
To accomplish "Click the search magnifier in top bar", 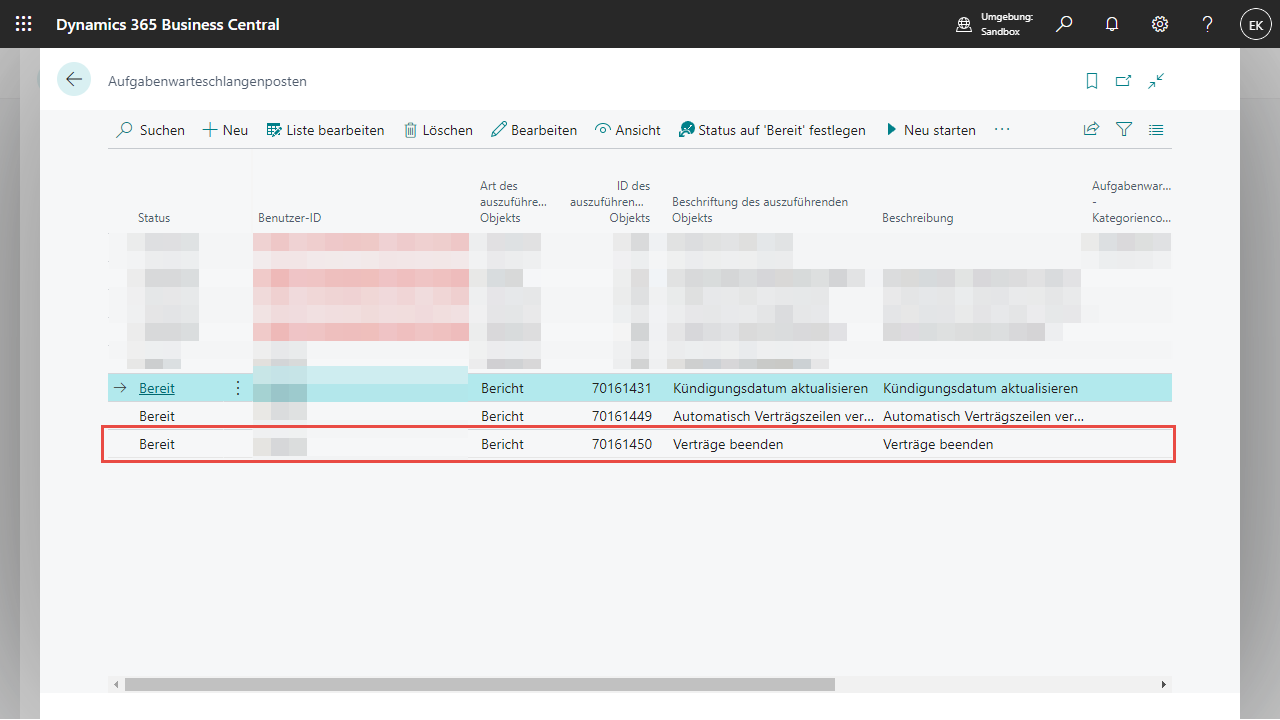I will [1064, 24].
